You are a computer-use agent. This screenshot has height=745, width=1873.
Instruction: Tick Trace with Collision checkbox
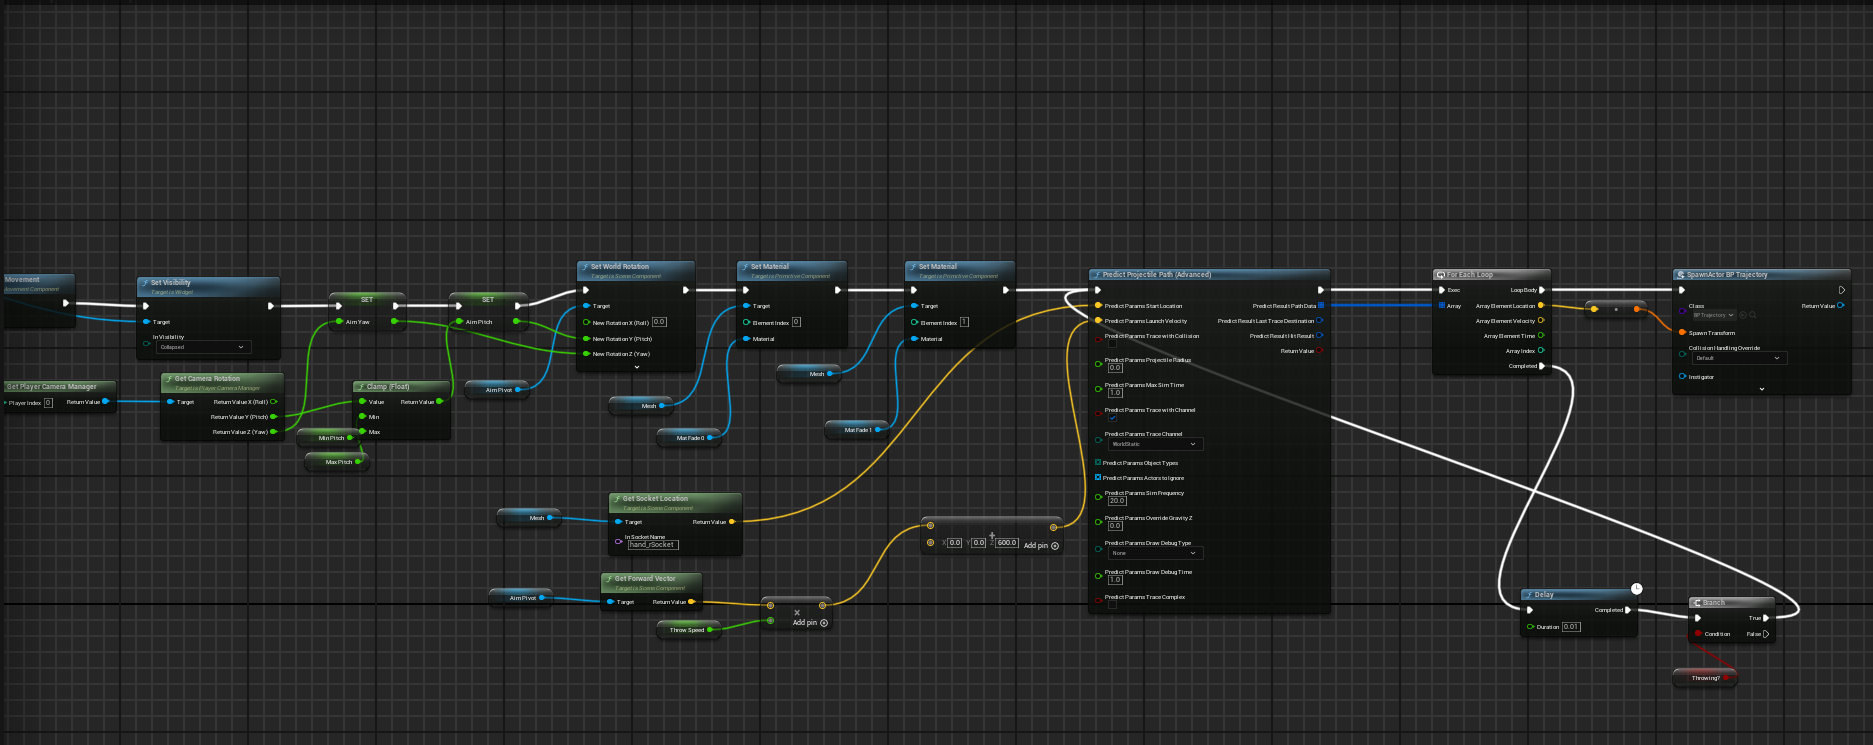point(1112,343)
